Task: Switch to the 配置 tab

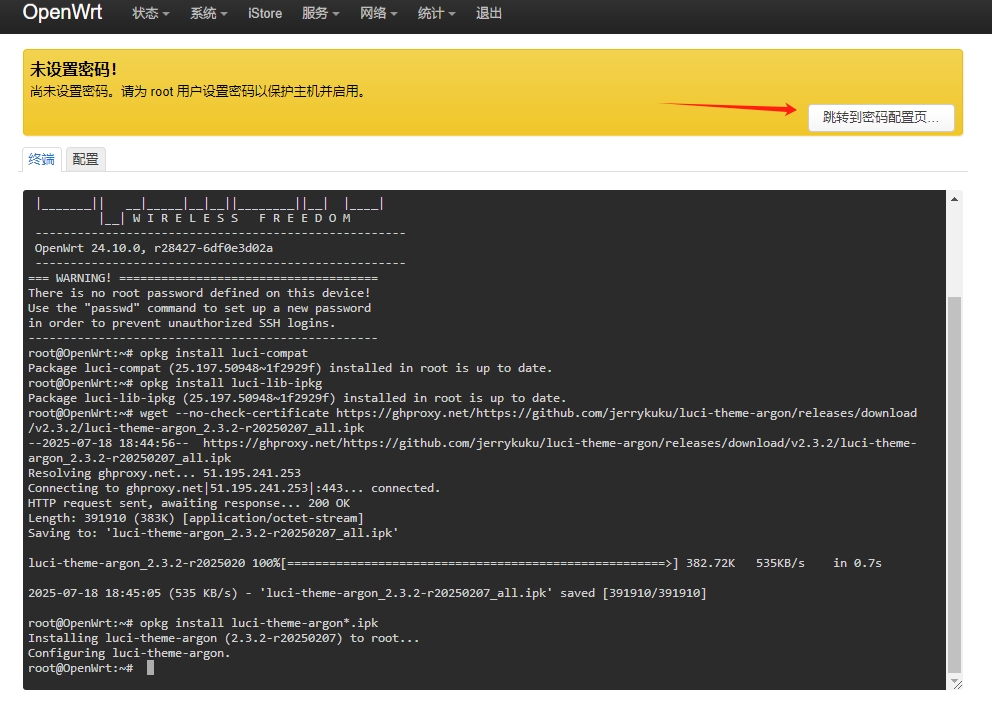Action: (x=85, y=159)
